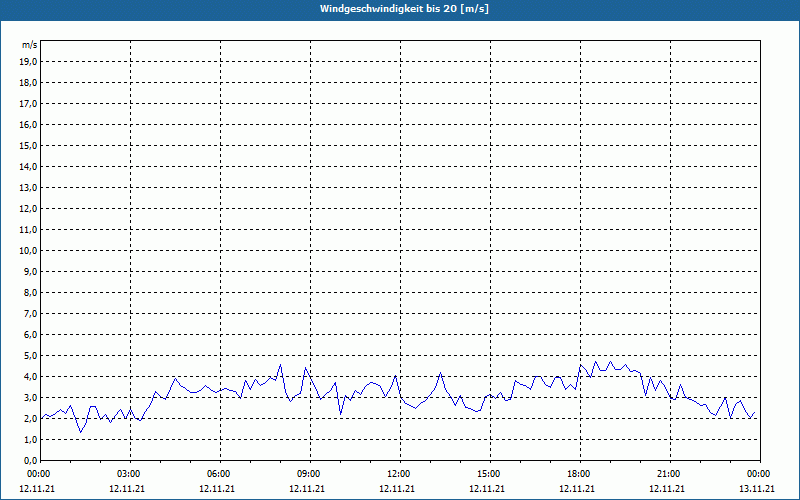This screenshot has height=500, width=800.
Task: Click the "0,0" y-axis origin label
Action: [x=31, y=460]
